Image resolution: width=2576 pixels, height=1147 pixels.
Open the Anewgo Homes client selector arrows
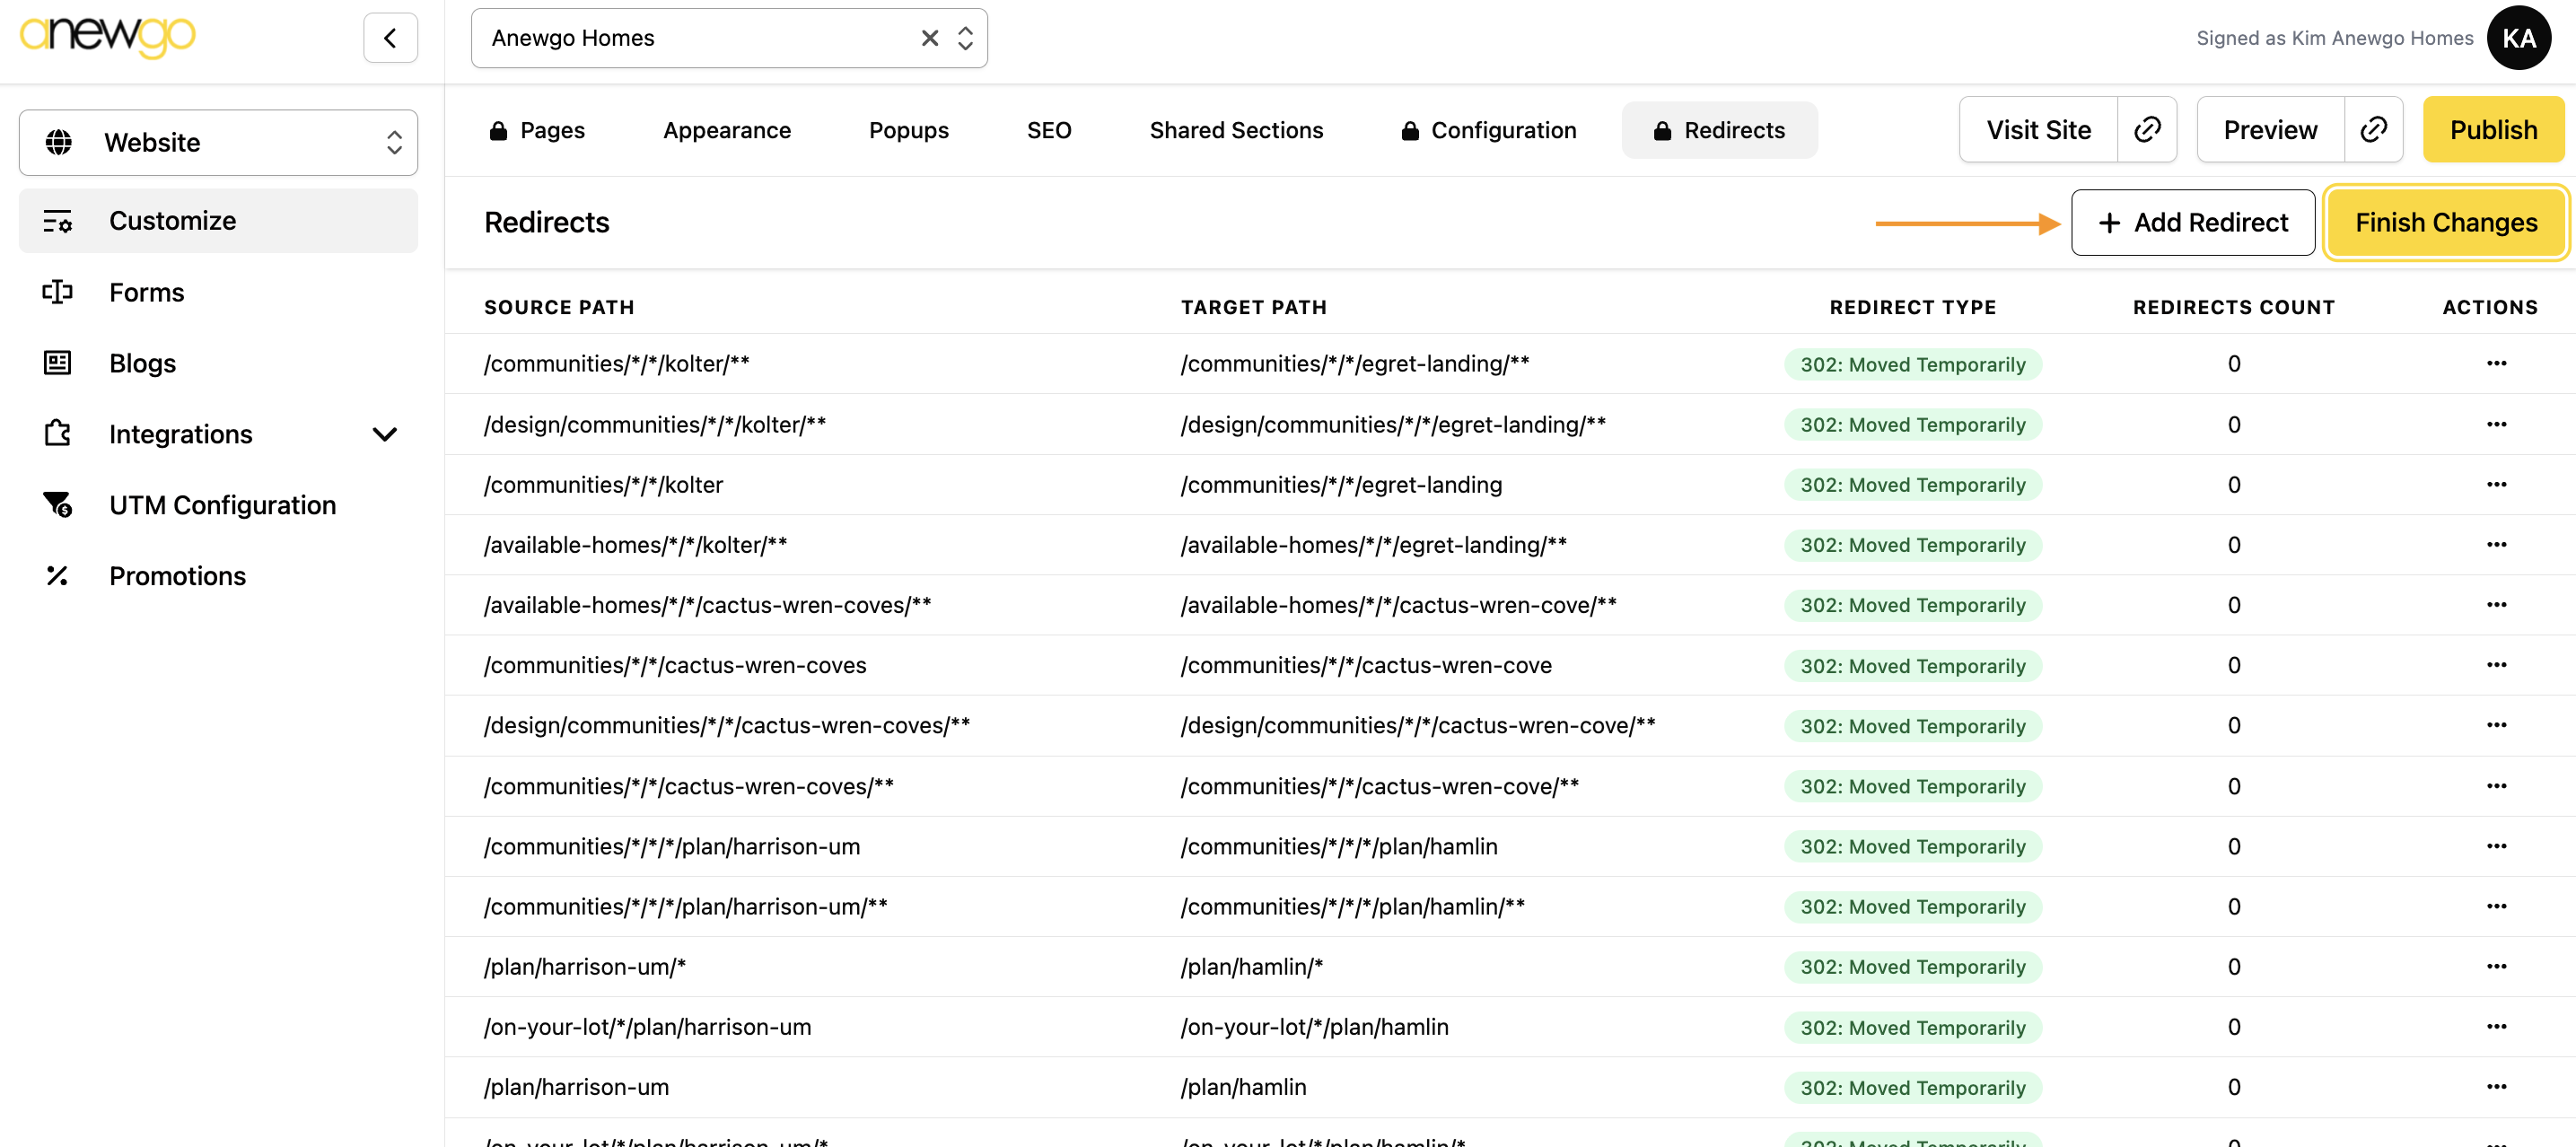pyautogui.click(x=965, y=38)
